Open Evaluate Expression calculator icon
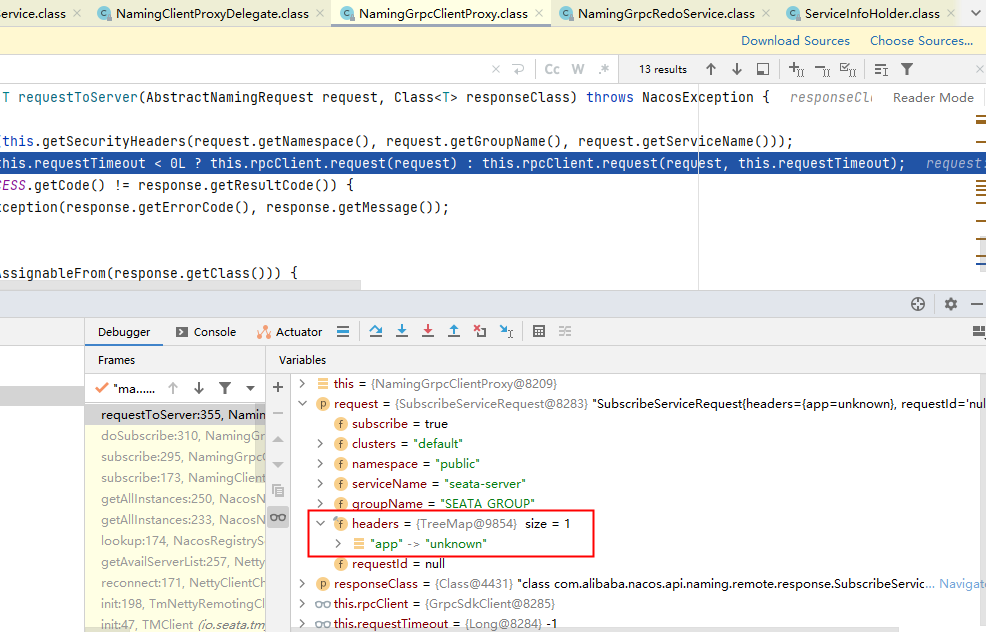The image size is (986, 632). (x=539, y=331)
